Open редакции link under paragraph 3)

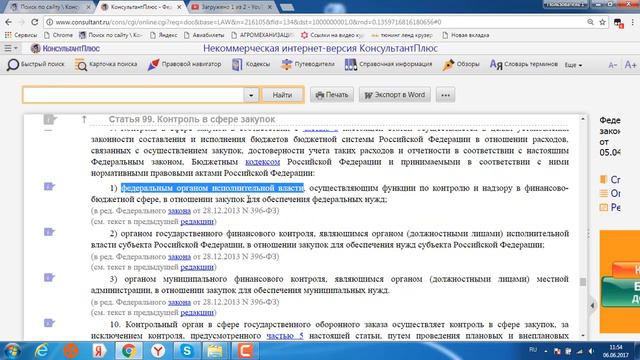click(x=197, y=312)
